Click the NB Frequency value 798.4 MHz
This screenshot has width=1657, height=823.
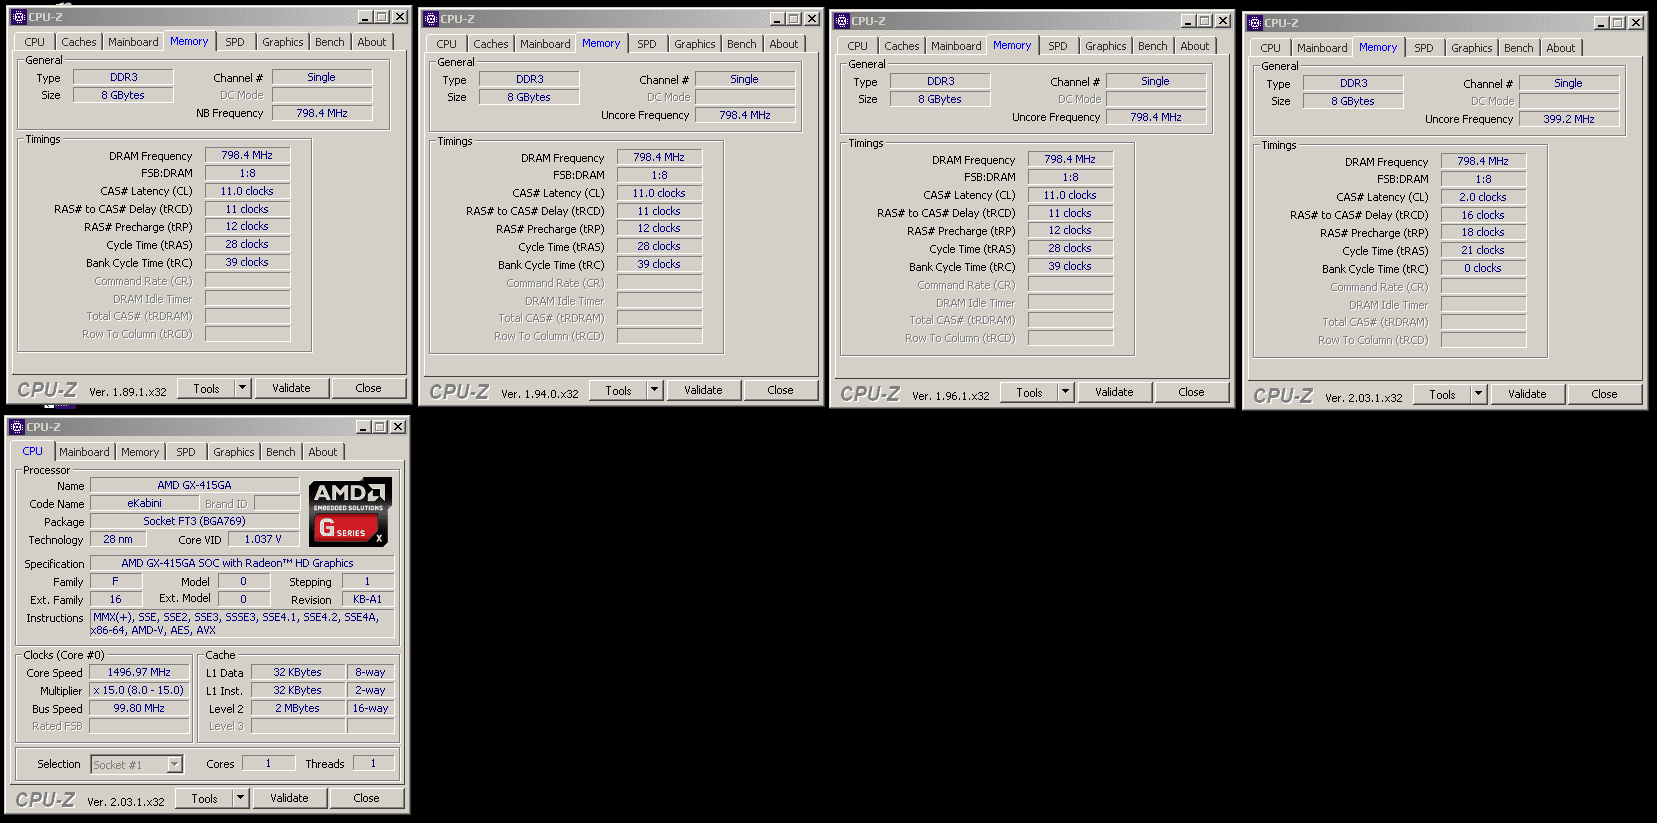[322, 113]
